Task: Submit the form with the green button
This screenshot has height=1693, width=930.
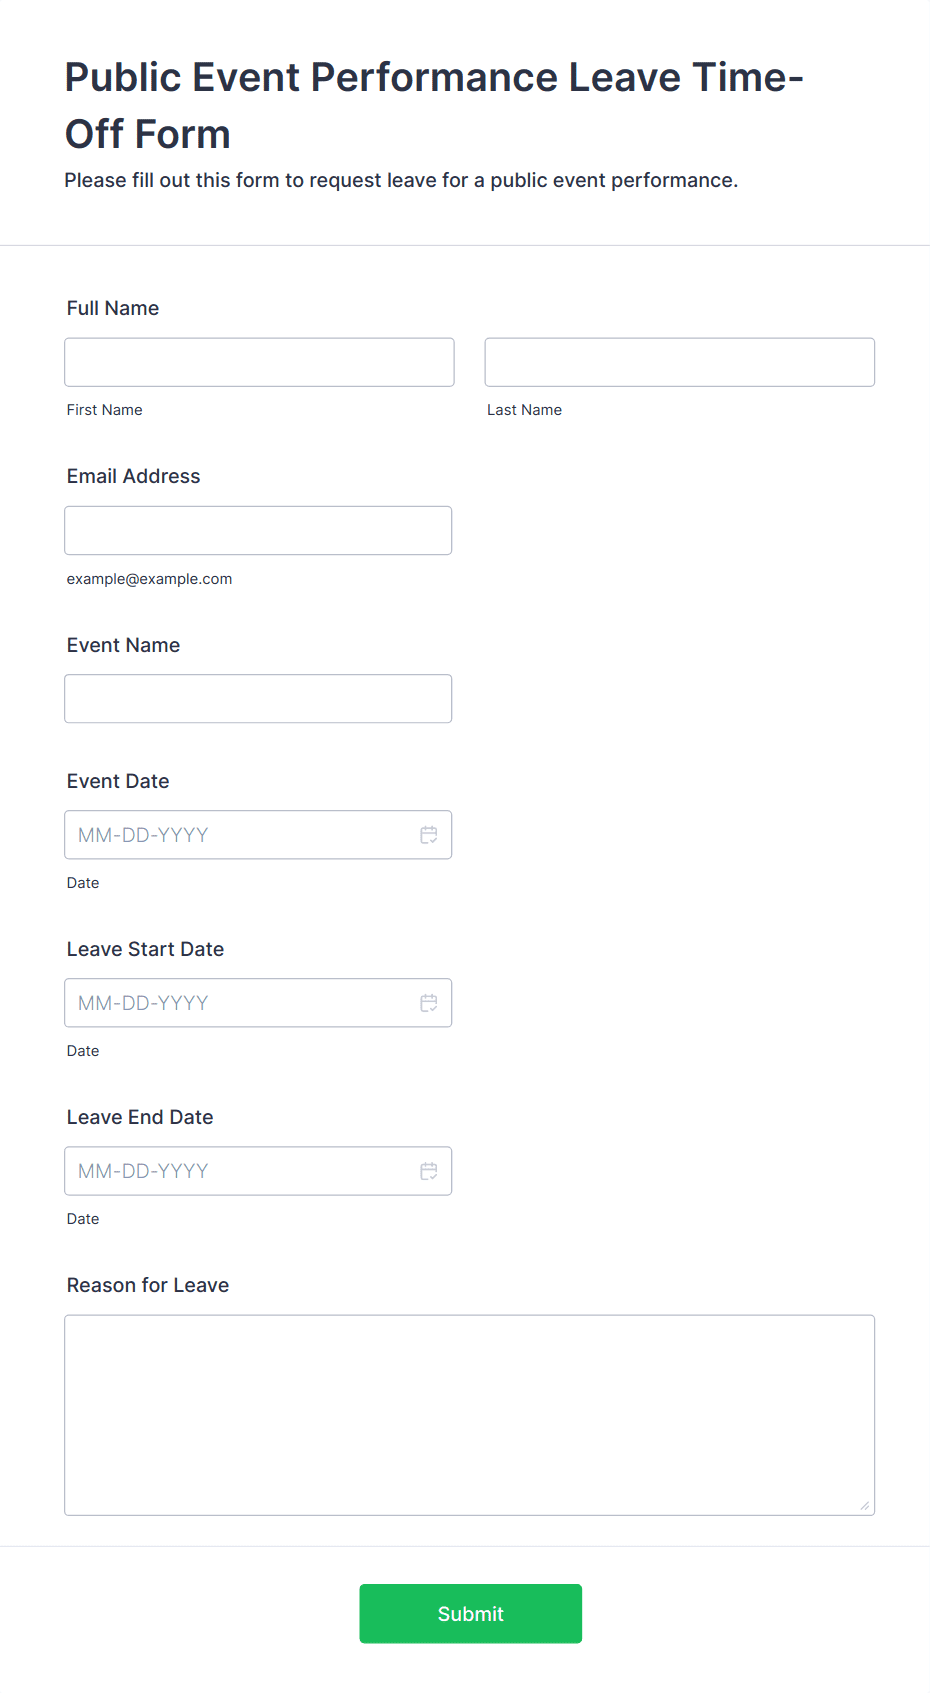Action: [x=471, y=1613]
